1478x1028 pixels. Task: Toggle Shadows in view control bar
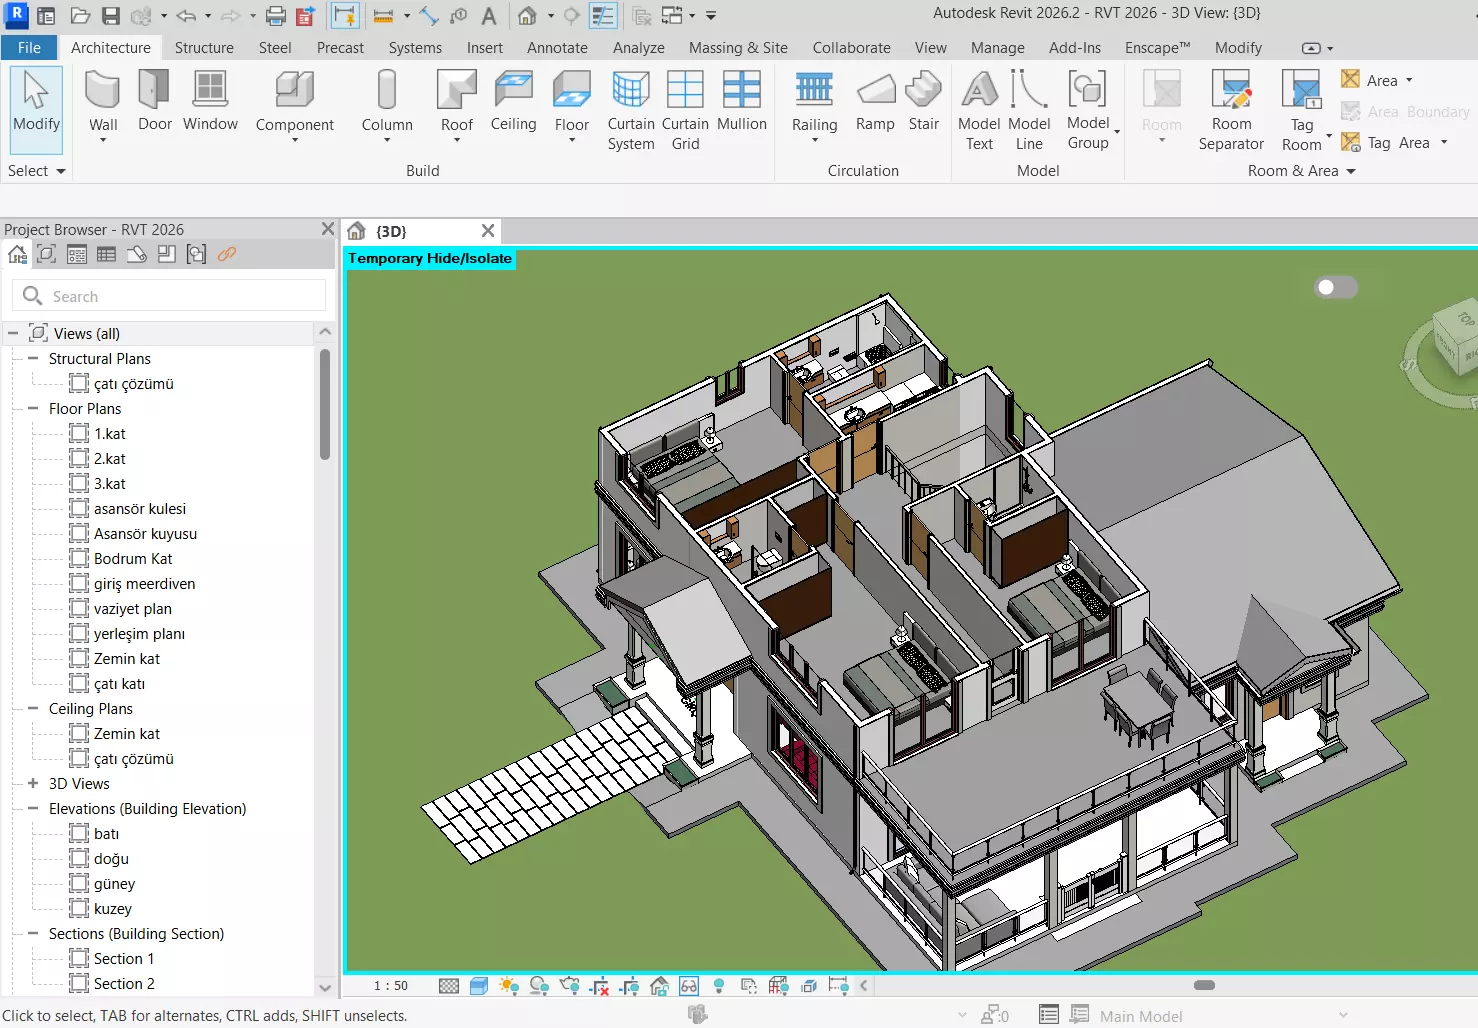click(539, 986)
